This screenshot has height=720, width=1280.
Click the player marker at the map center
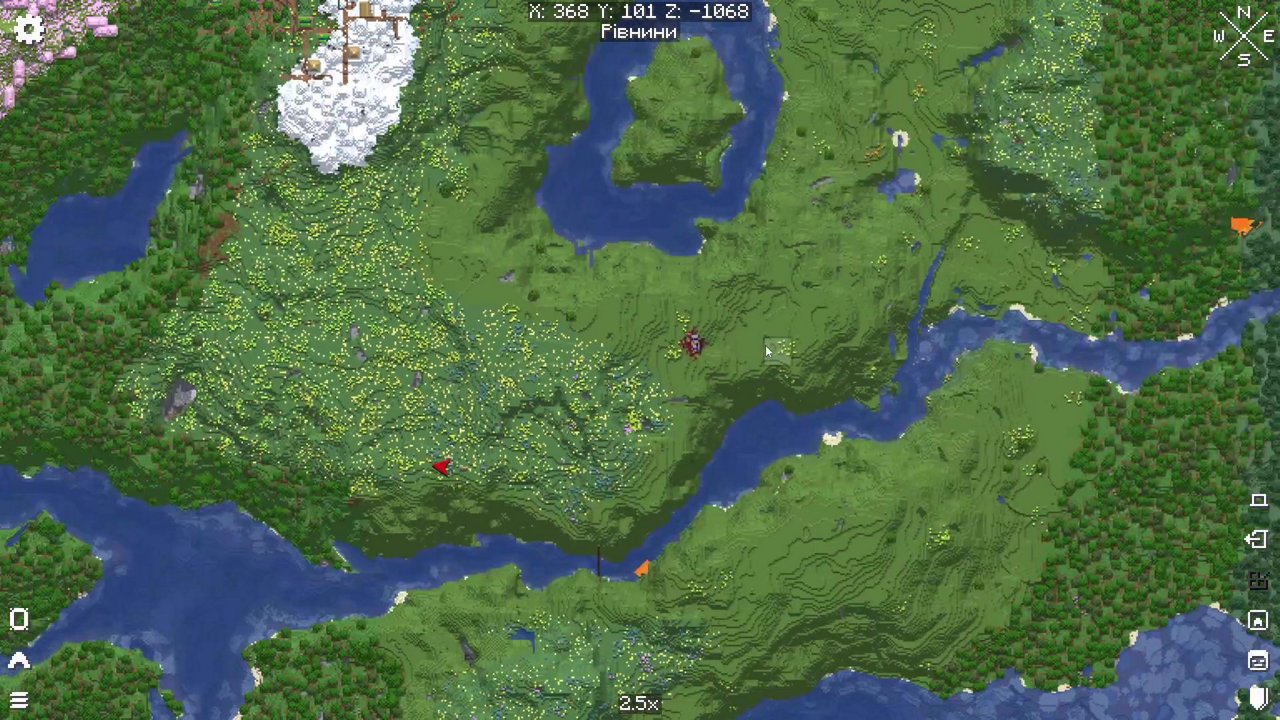click(692, 344)
